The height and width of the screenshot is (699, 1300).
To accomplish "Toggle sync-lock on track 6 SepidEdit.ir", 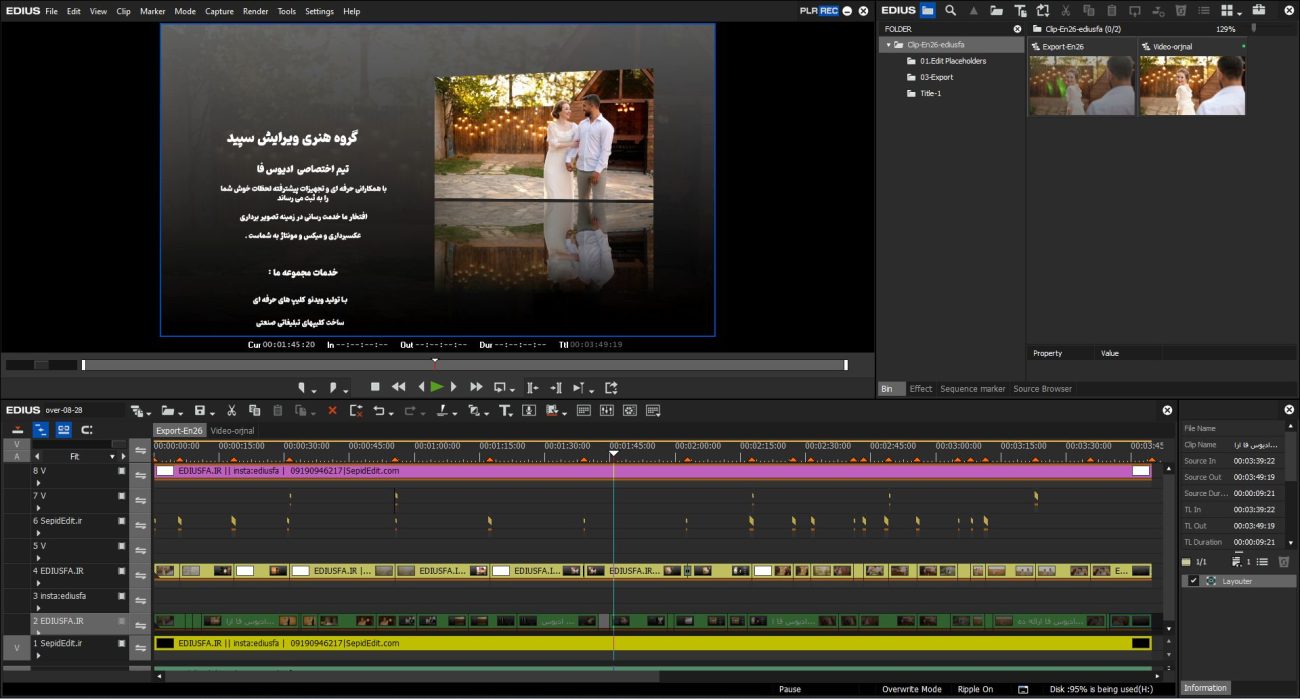I will click(140, 526).
